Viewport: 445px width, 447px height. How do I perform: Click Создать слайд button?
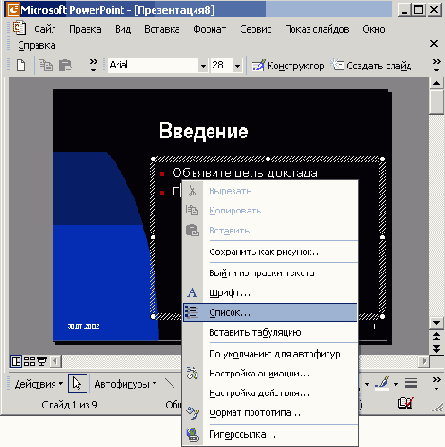click(371, 65)
